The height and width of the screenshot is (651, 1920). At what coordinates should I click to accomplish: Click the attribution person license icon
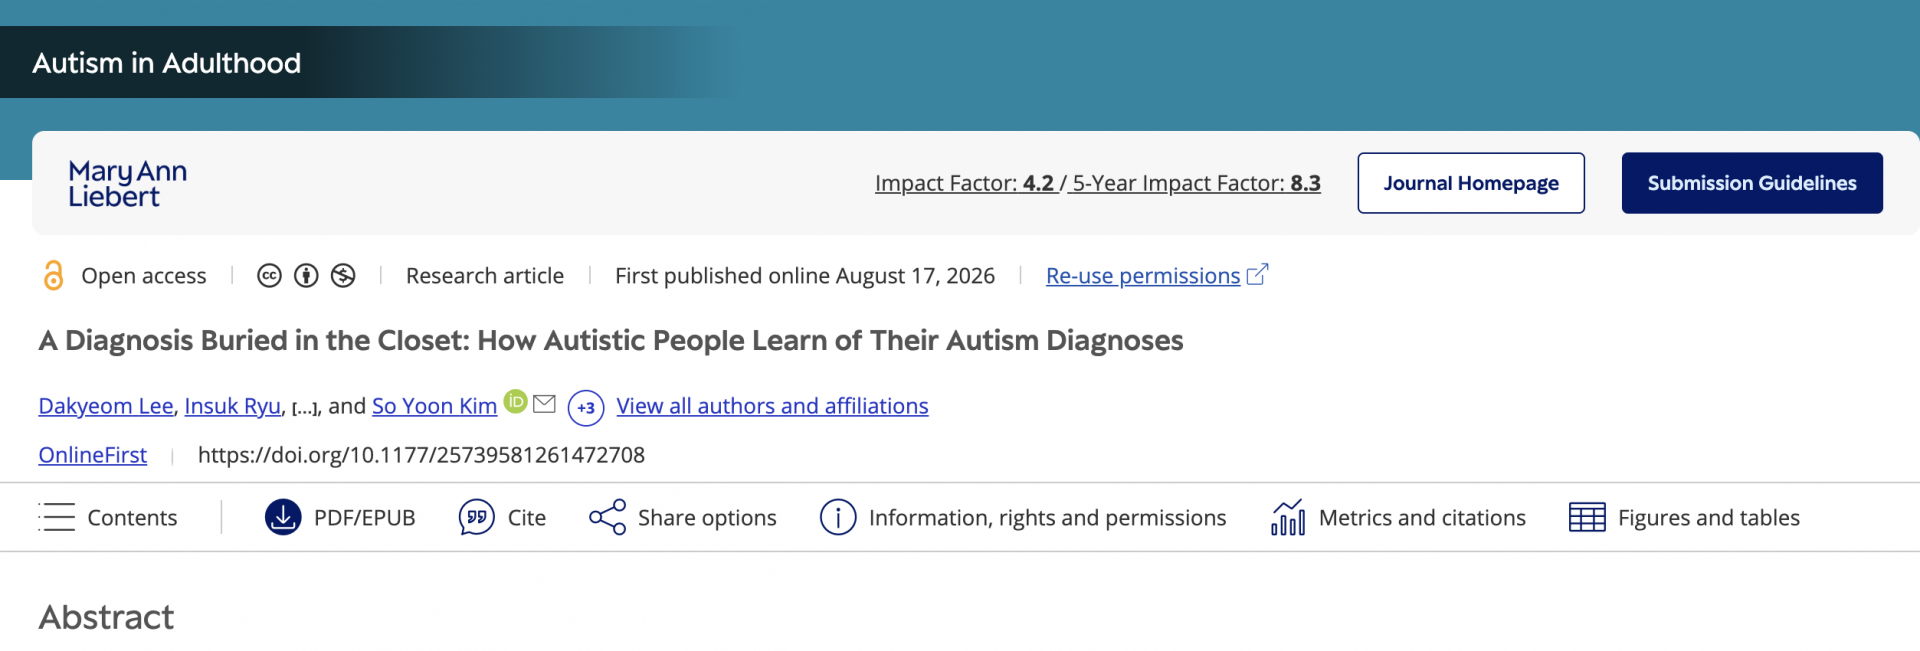[x=306, y=276]
